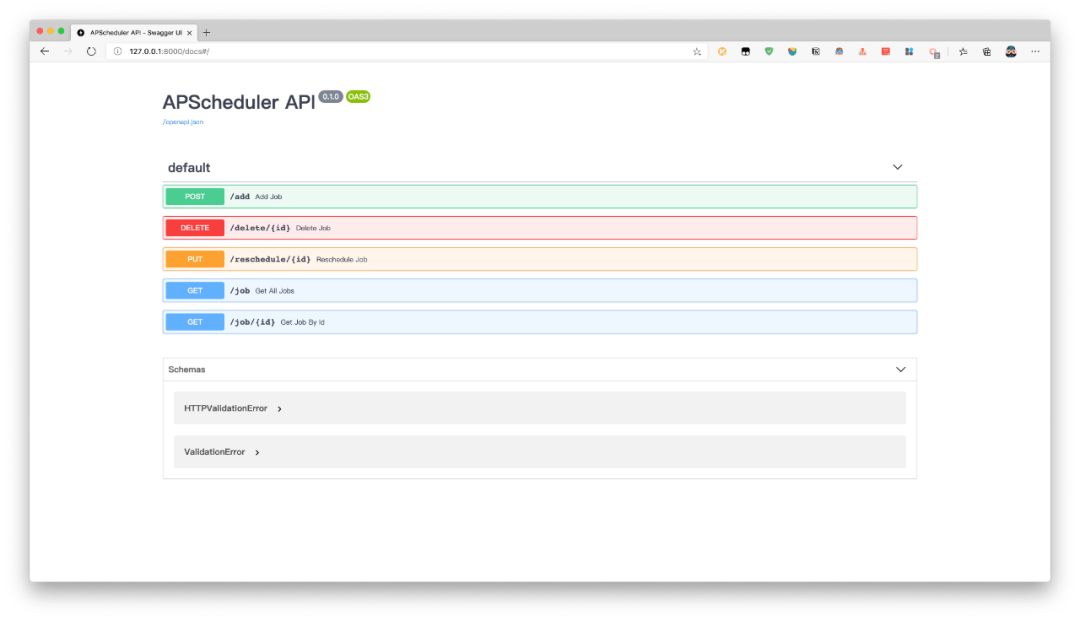1080x621 pixels.
Task: Collapse the Schemas section chevron
Action: [x=900, y=369]
